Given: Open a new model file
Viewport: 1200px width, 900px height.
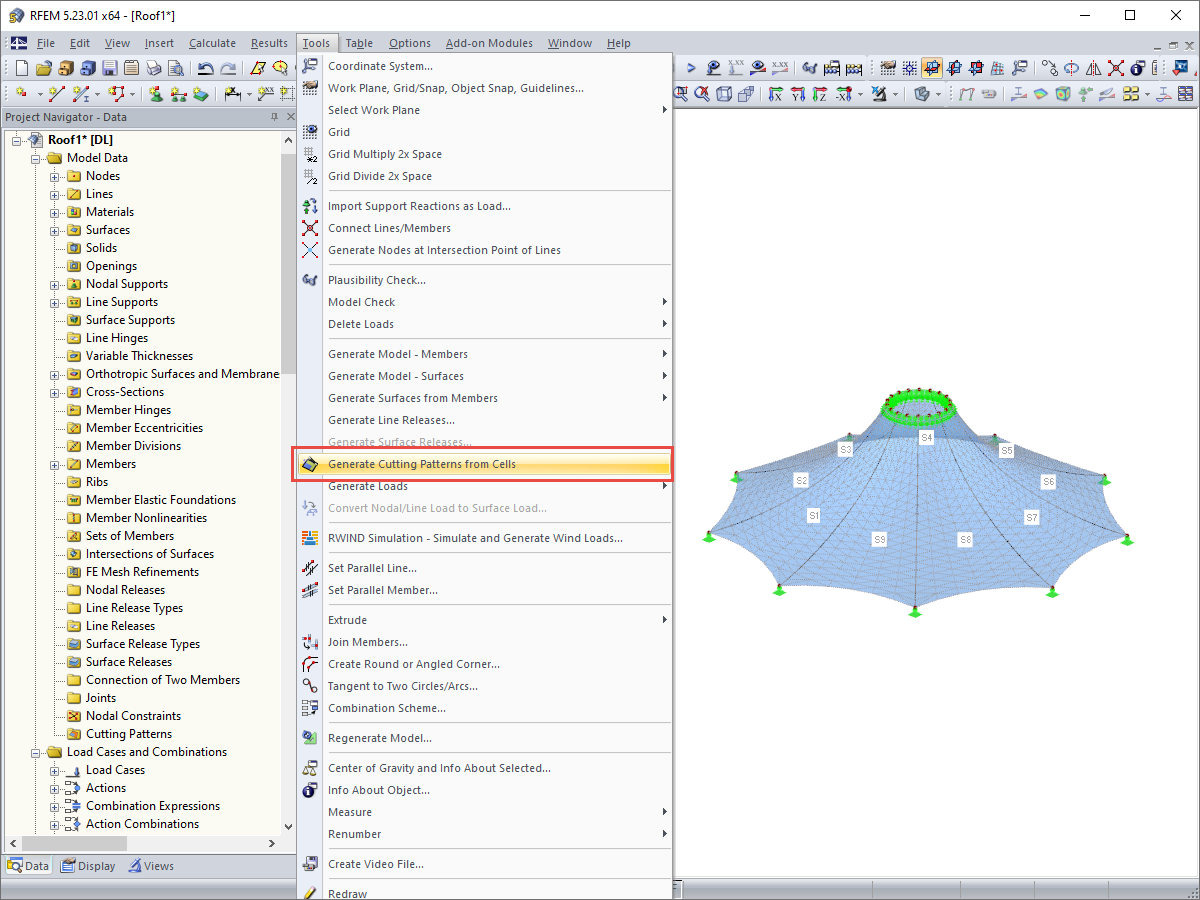Looking at the screenshot, I should tap(20, 67).
